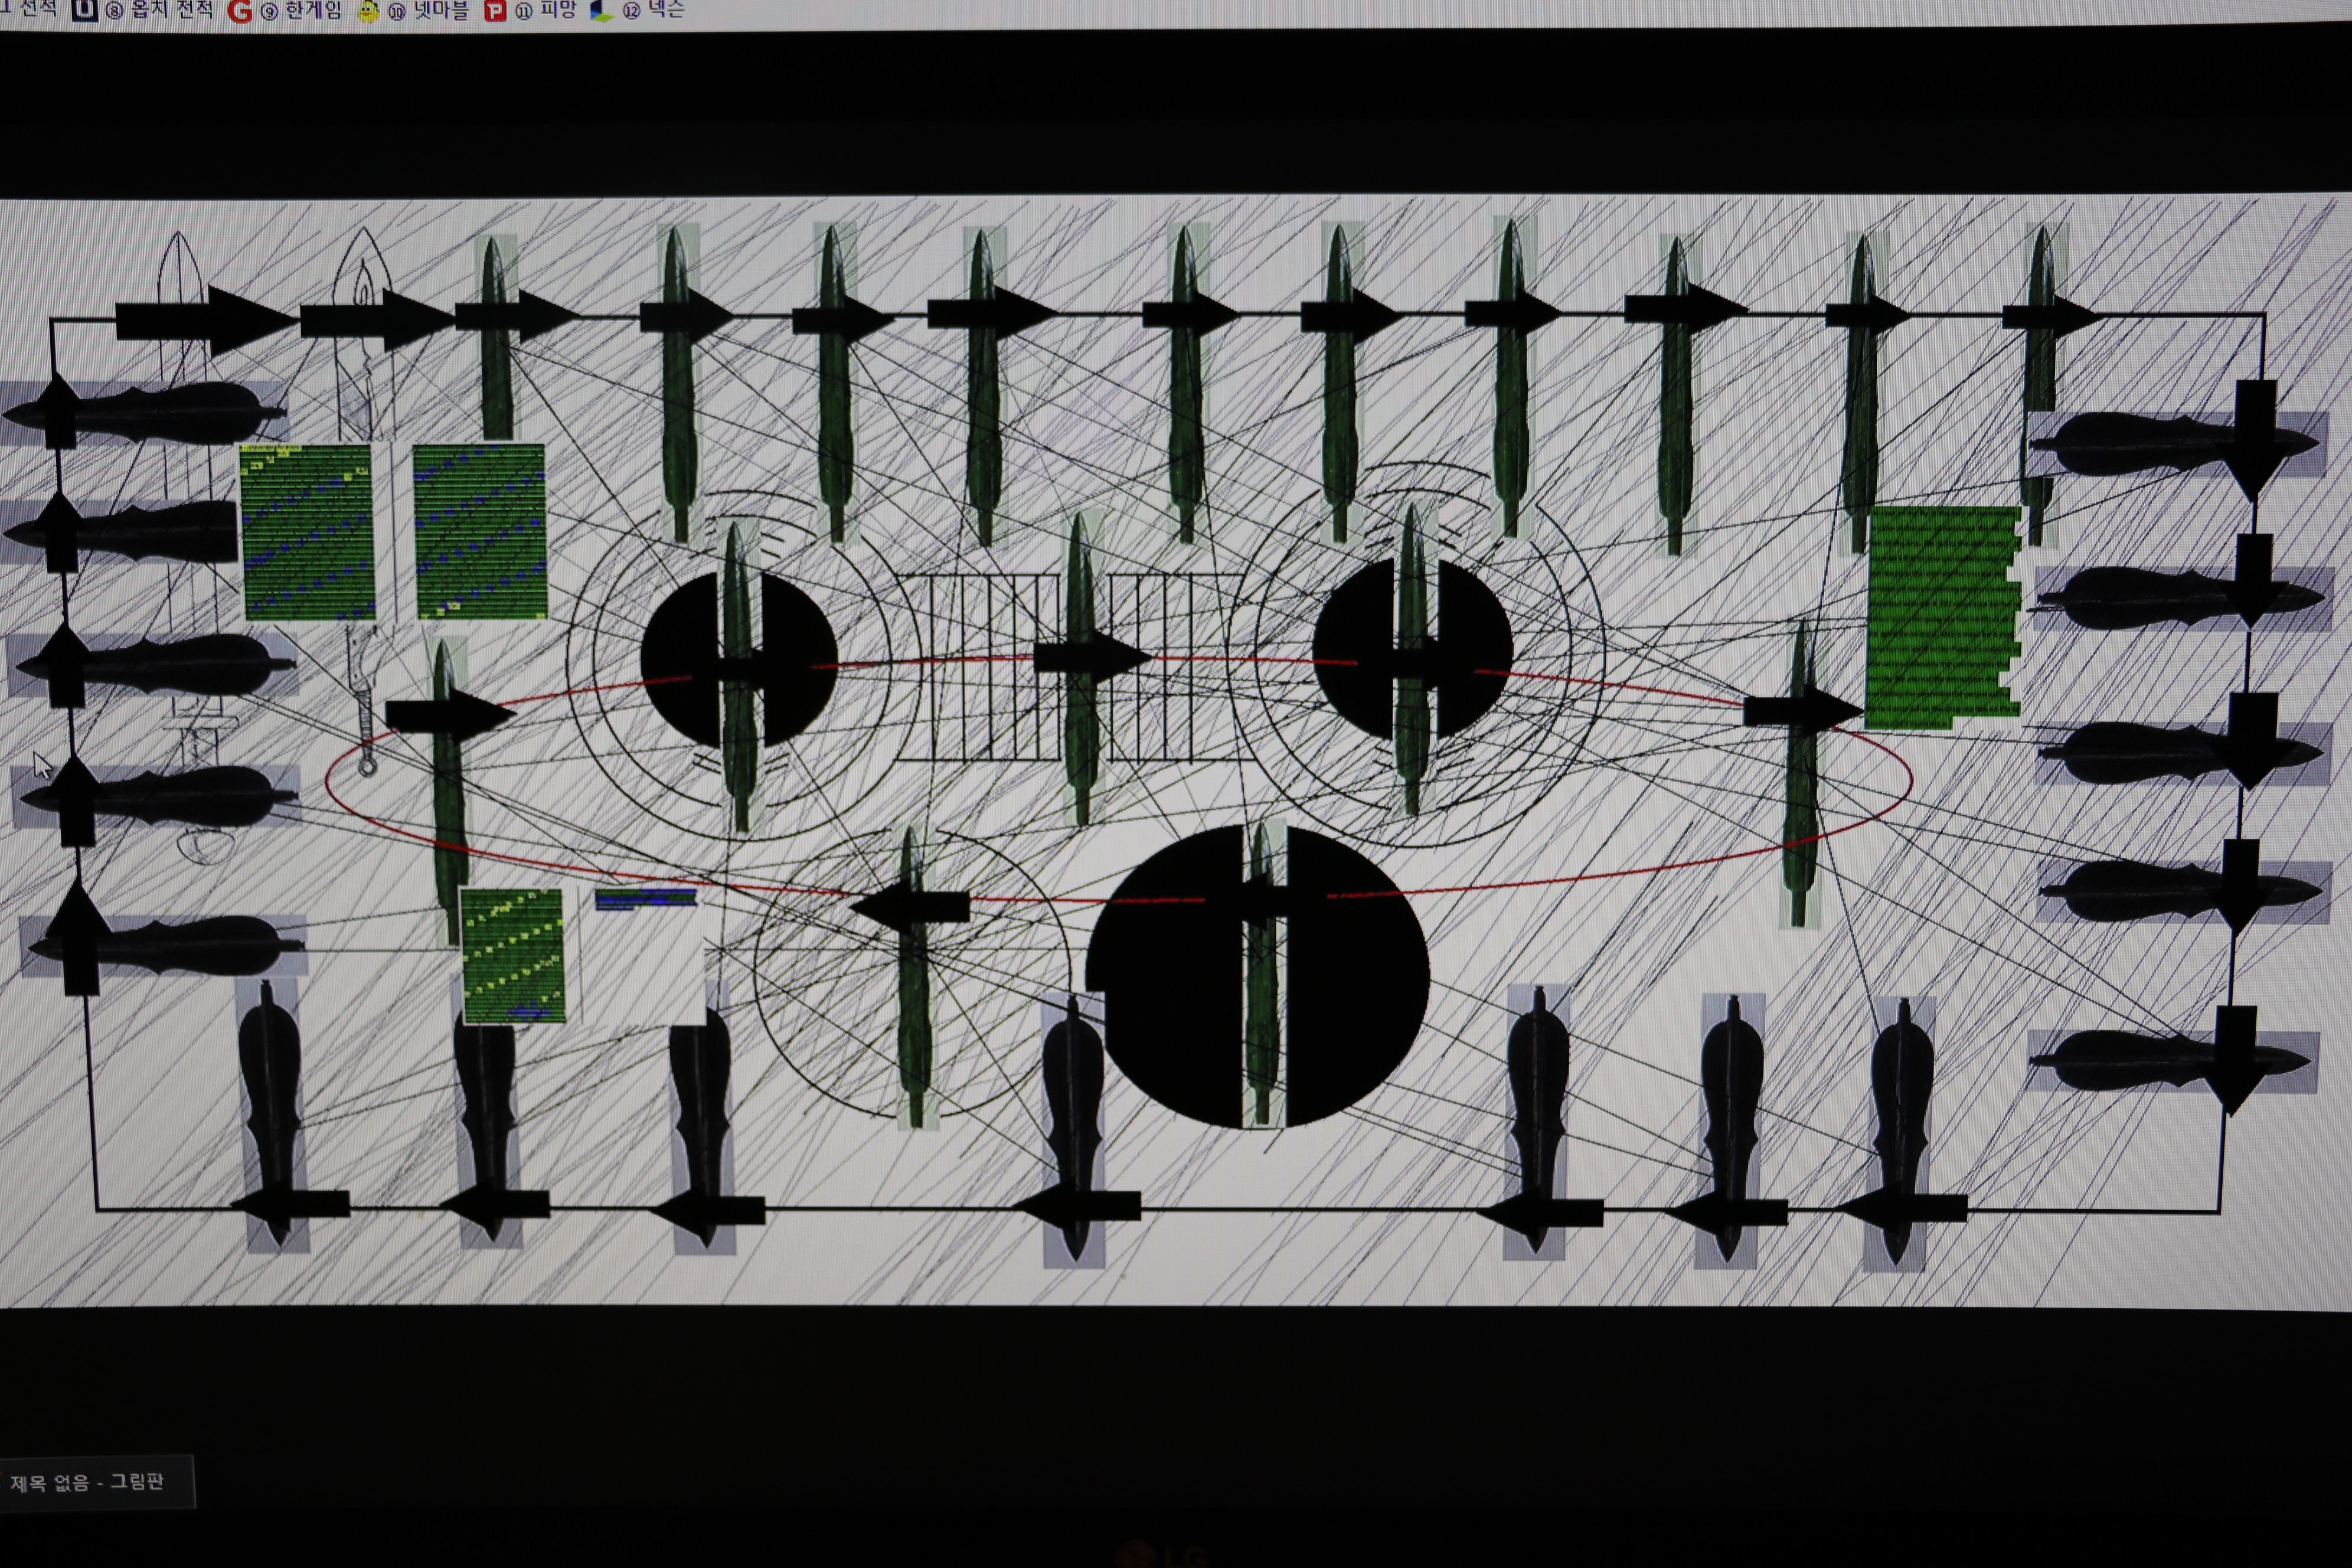Click the ring at the pendant's bottom
The image size is (2352, 1568).
368,767
